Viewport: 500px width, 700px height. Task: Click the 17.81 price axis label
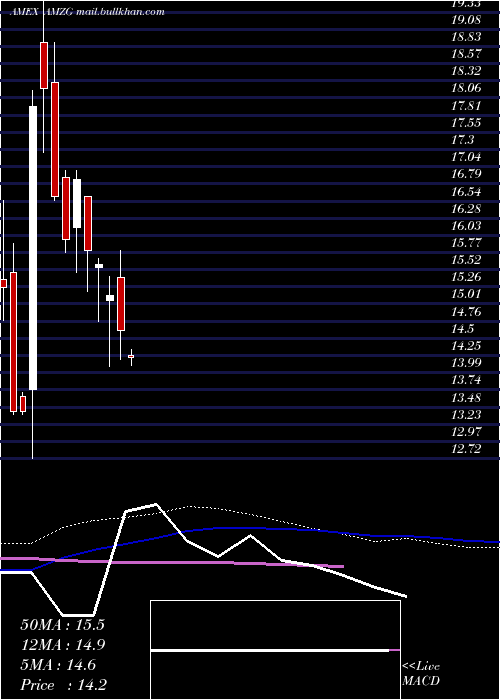click(466, 106)
